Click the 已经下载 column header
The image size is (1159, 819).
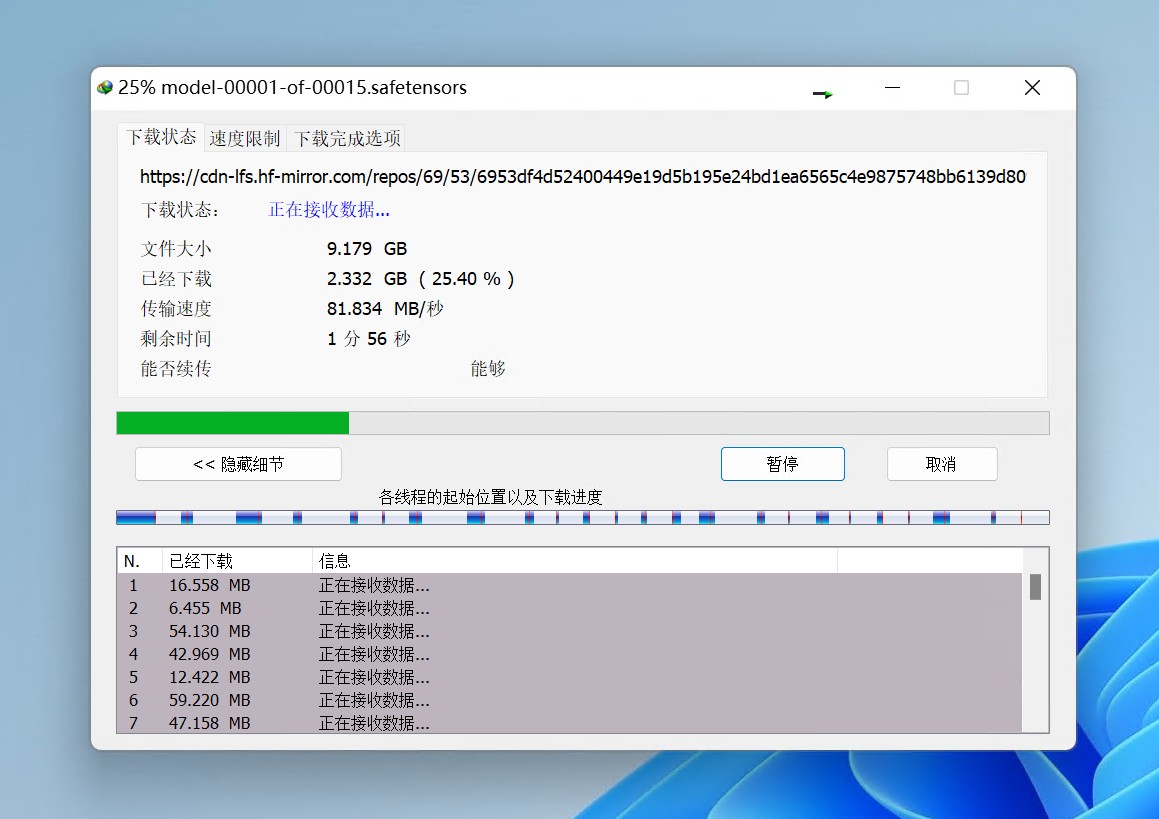tap(237, 561)
